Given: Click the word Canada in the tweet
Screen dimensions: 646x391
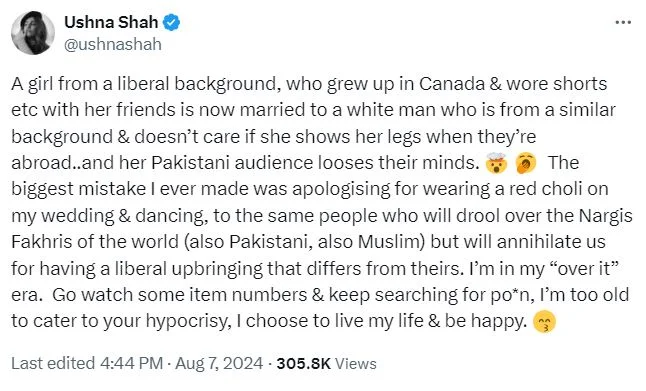Looking at the screenshot, I should (x=452, y=84).
